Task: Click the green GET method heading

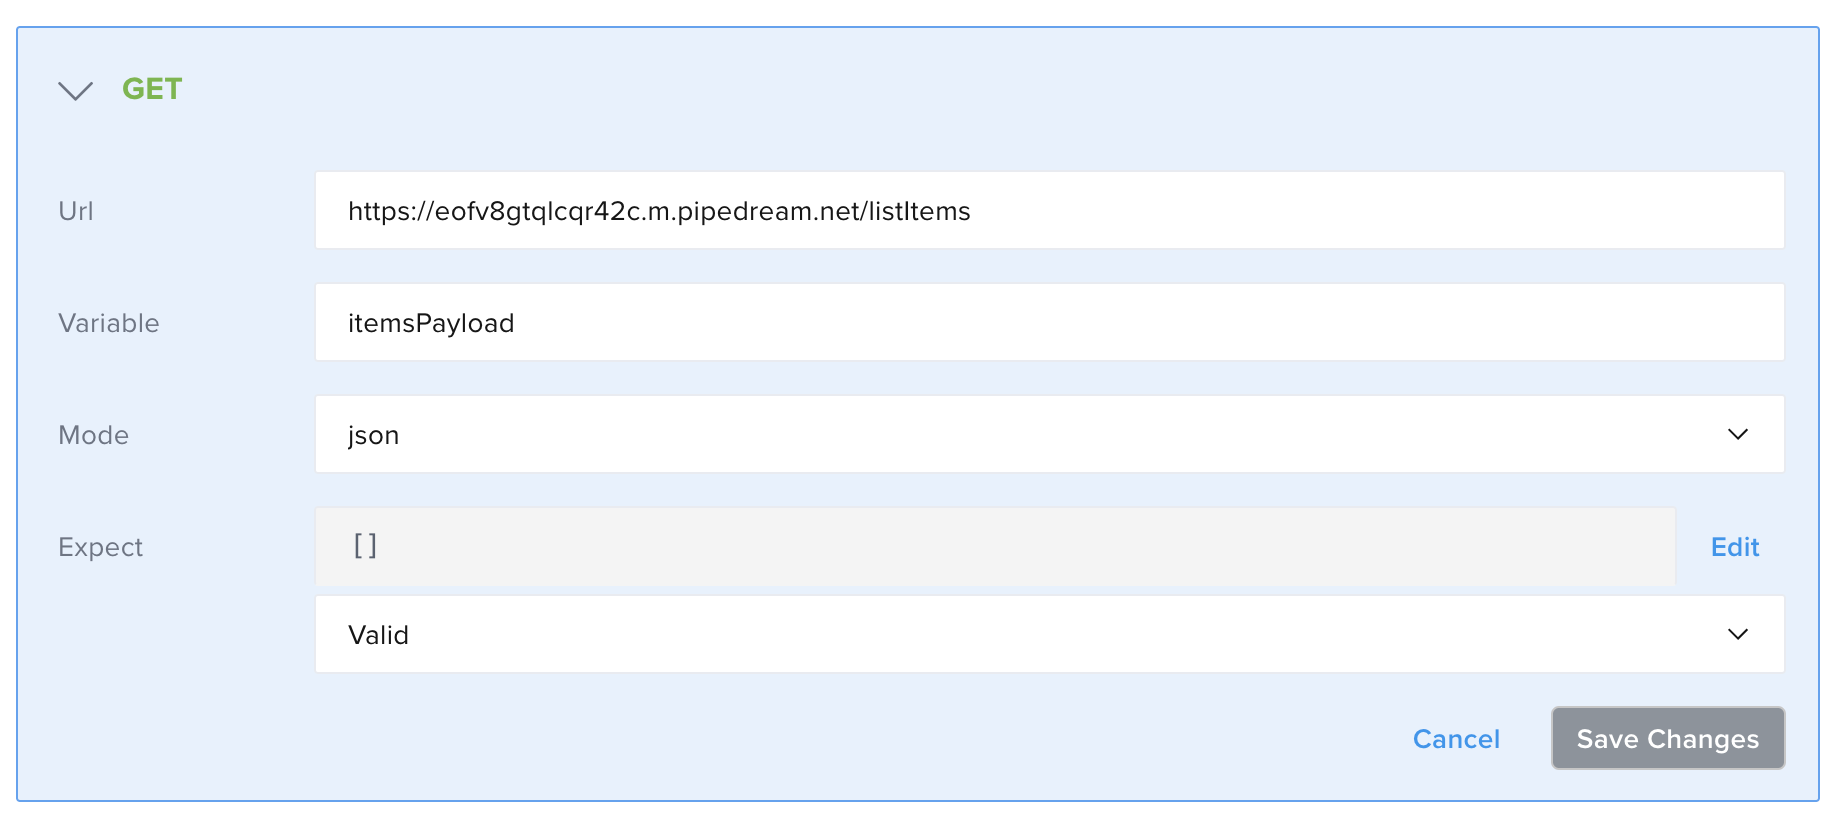Action: (x=152, y=89)
